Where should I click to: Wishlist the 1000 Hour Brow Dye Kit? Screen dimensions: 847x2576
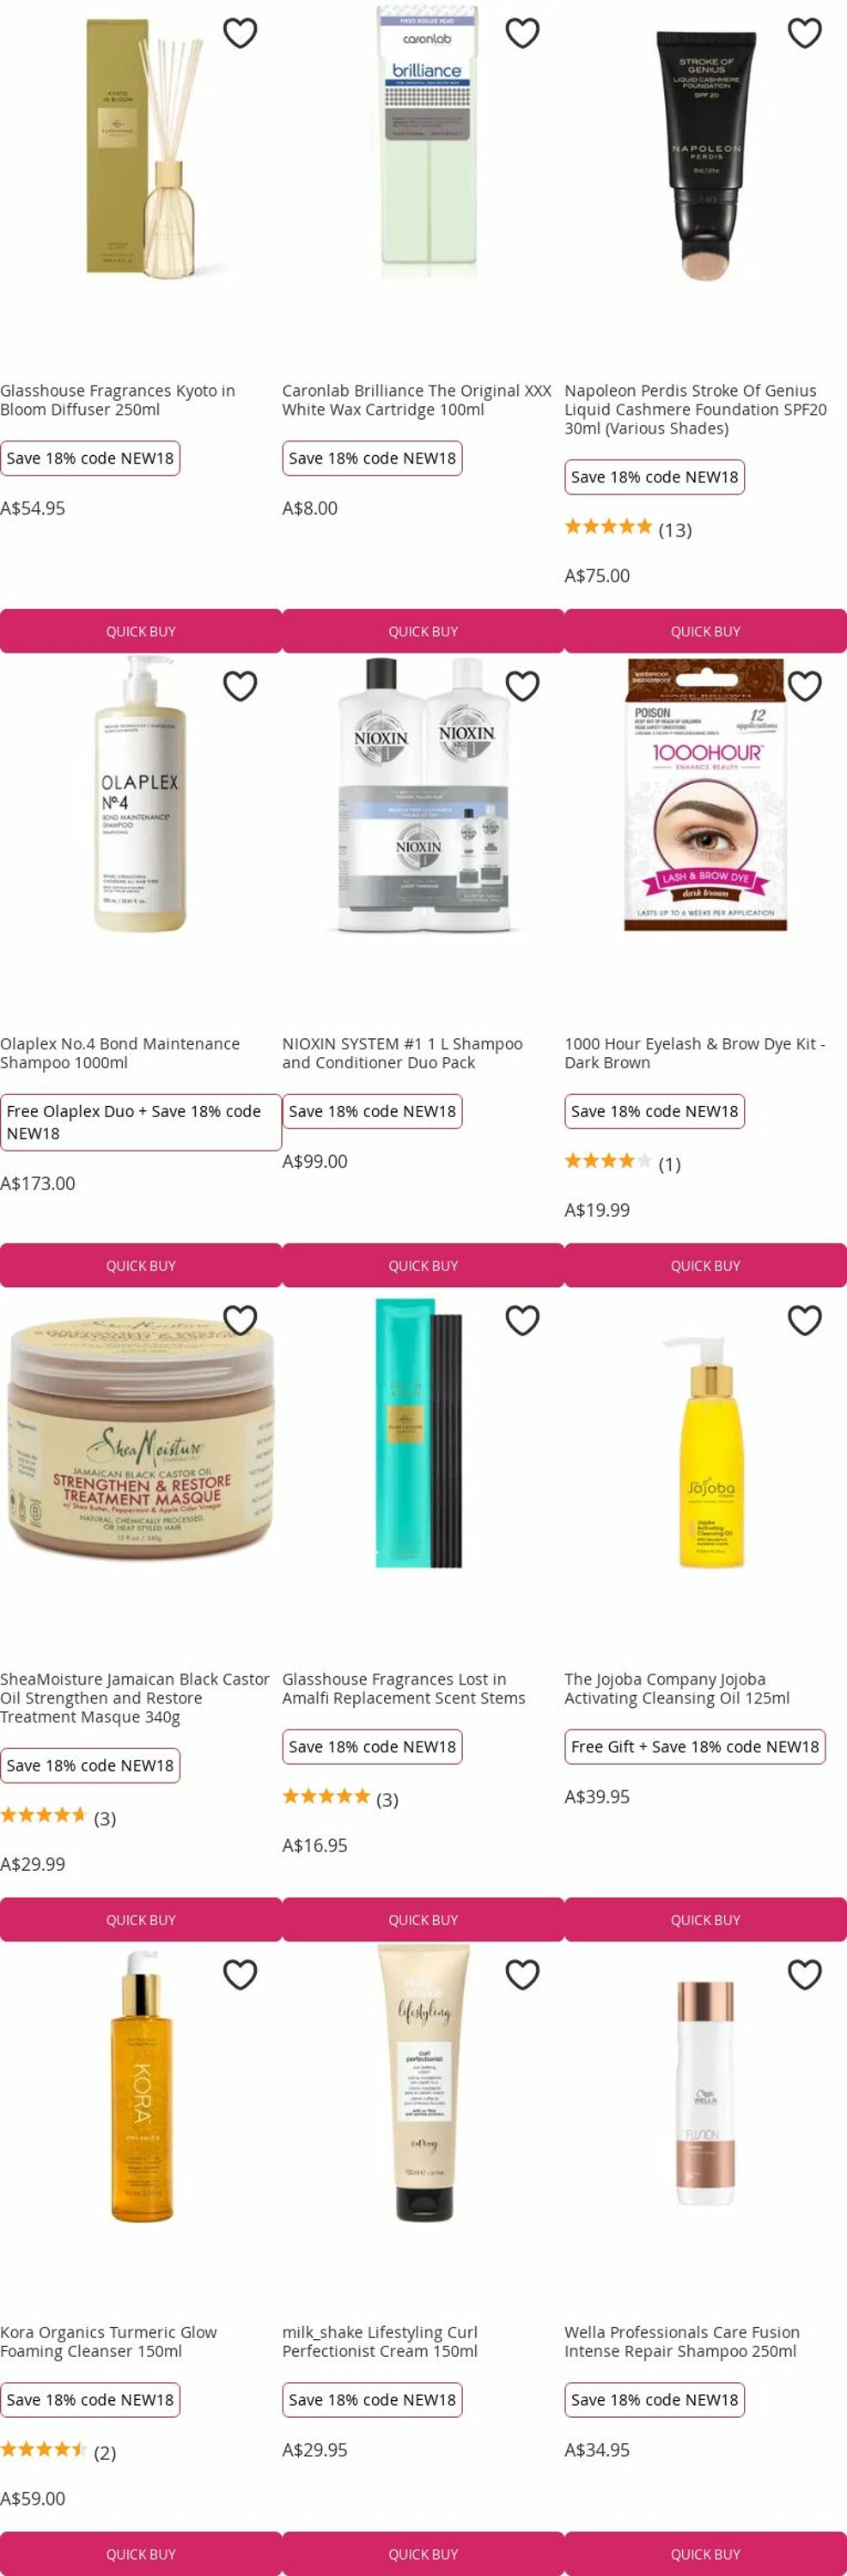coord(804,686)
